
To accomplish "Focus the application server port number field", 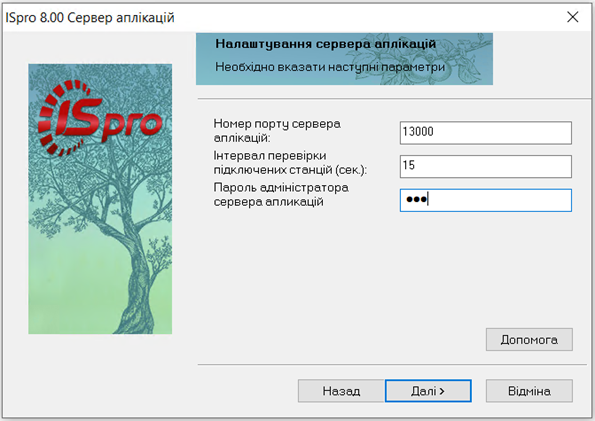I will click(x=485, y=132).
